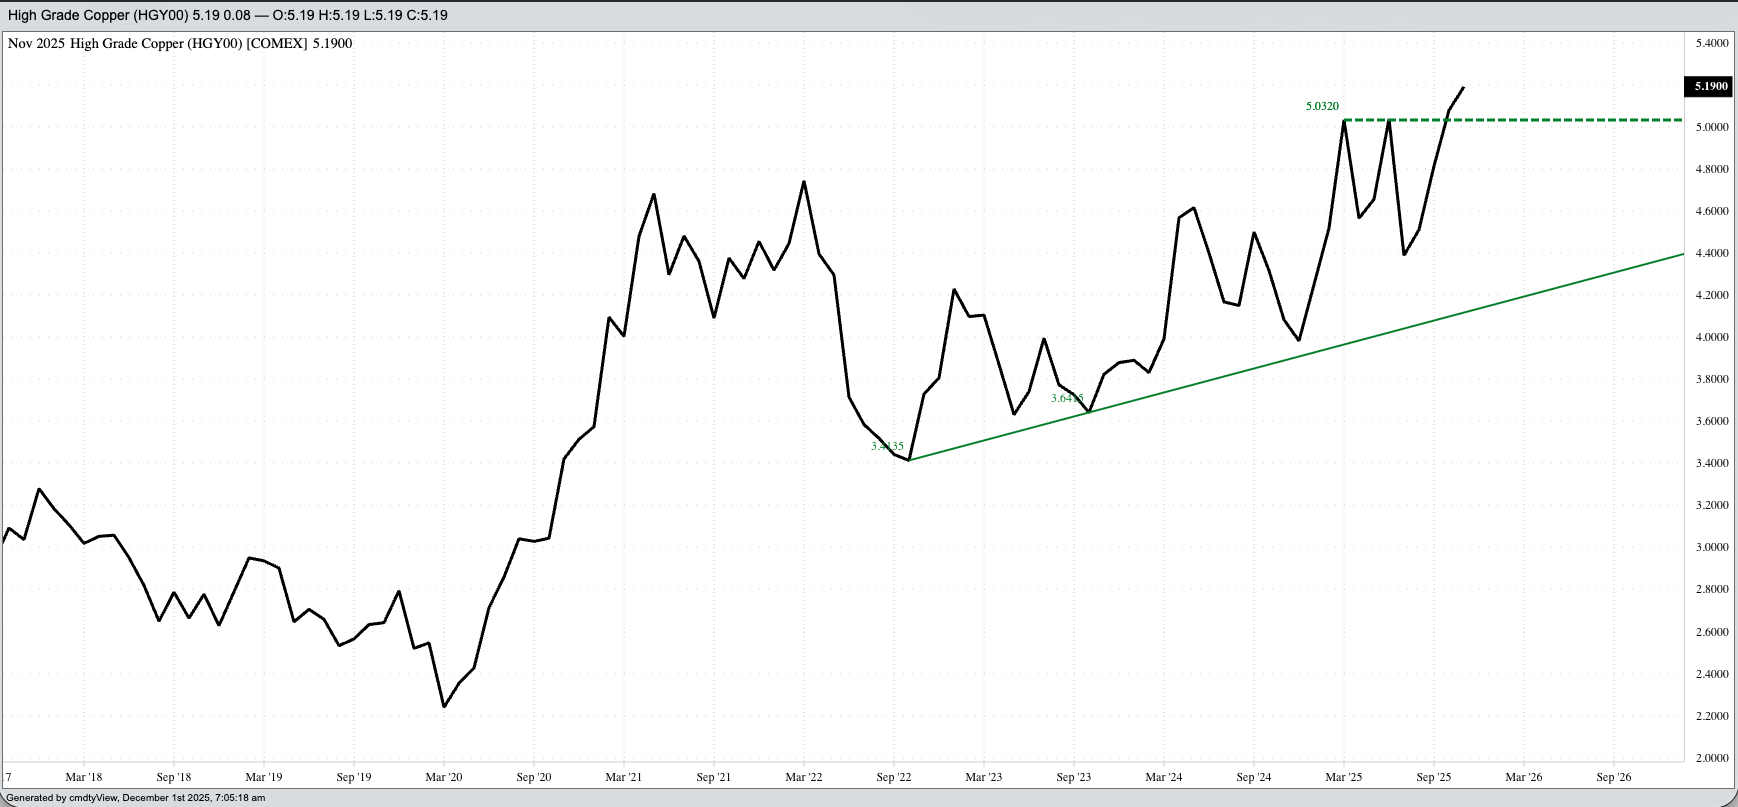The height and width of the screenshot is (807, 1738).
Task: Click the 5.4000 price axis label
Action: 1711,43
